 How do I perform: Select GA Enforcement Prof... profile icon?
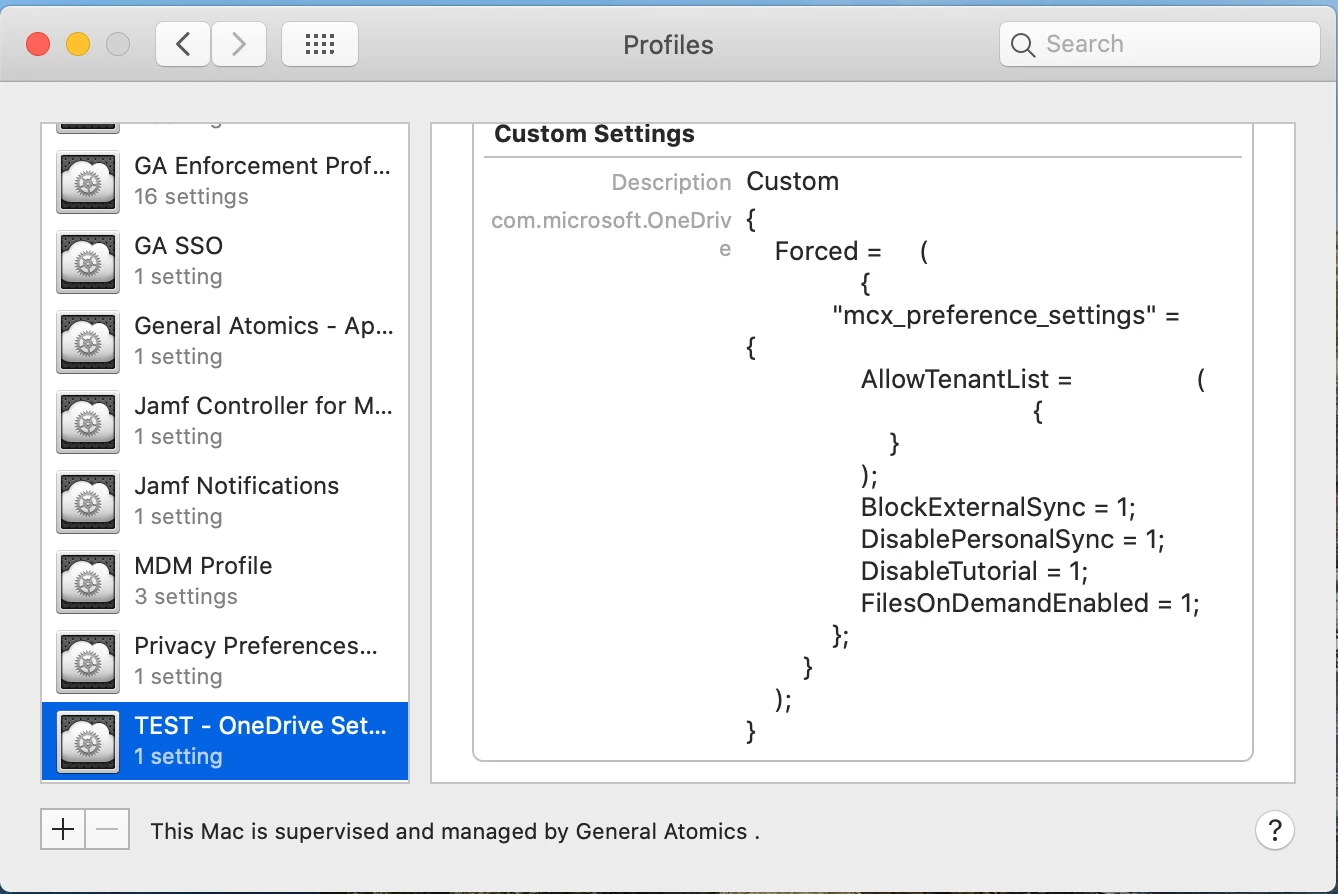(88, 181)
